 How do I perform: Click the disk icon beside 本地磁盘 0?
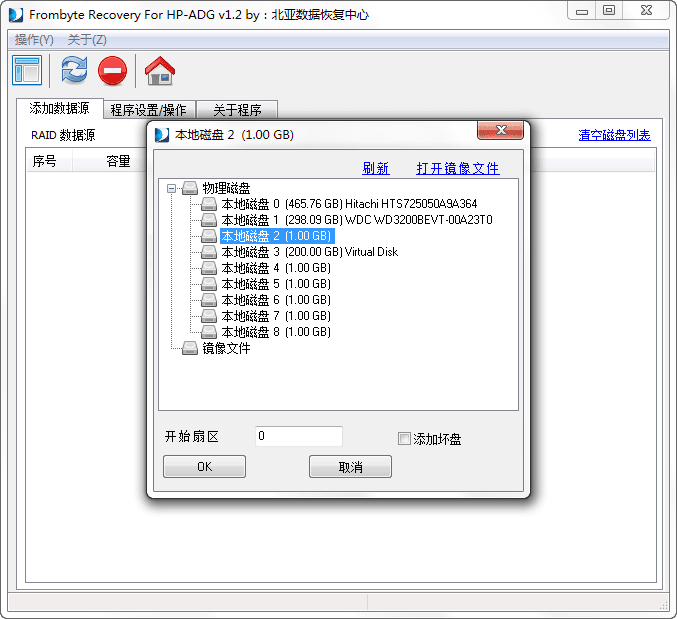pyautogui.click(x=209, y=204)
